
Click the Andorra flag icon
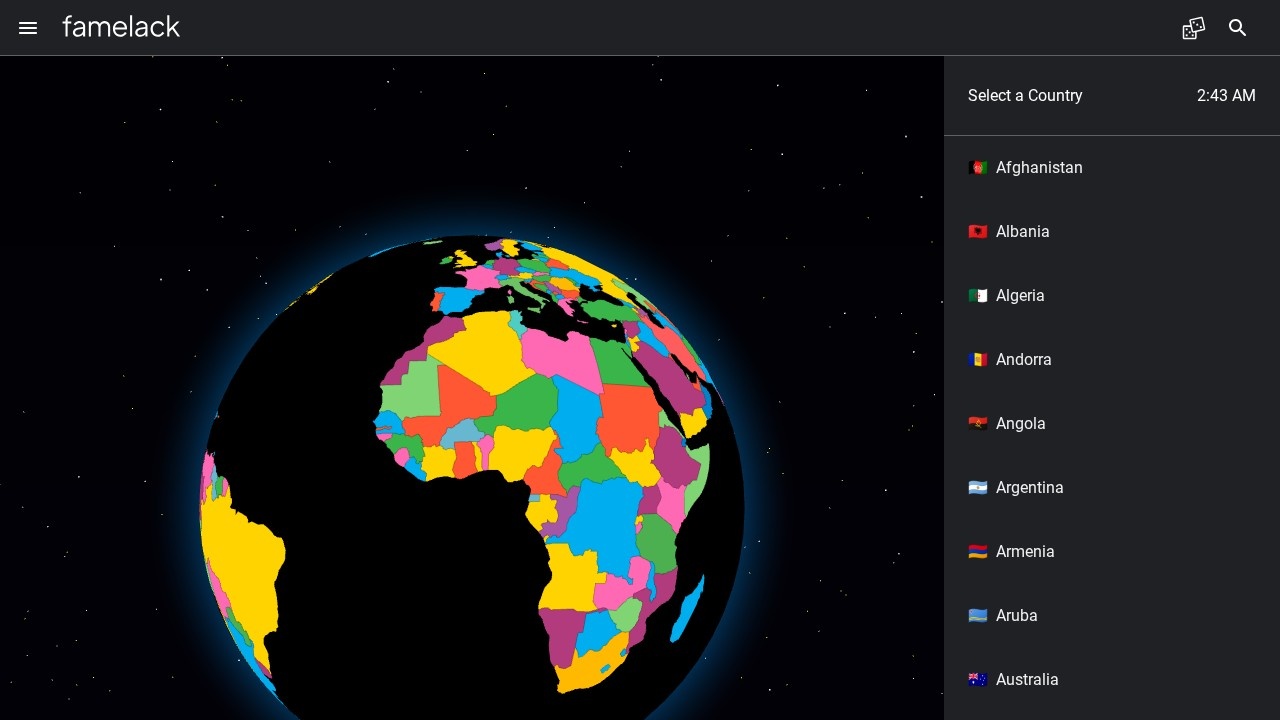(x=978, y=360)
